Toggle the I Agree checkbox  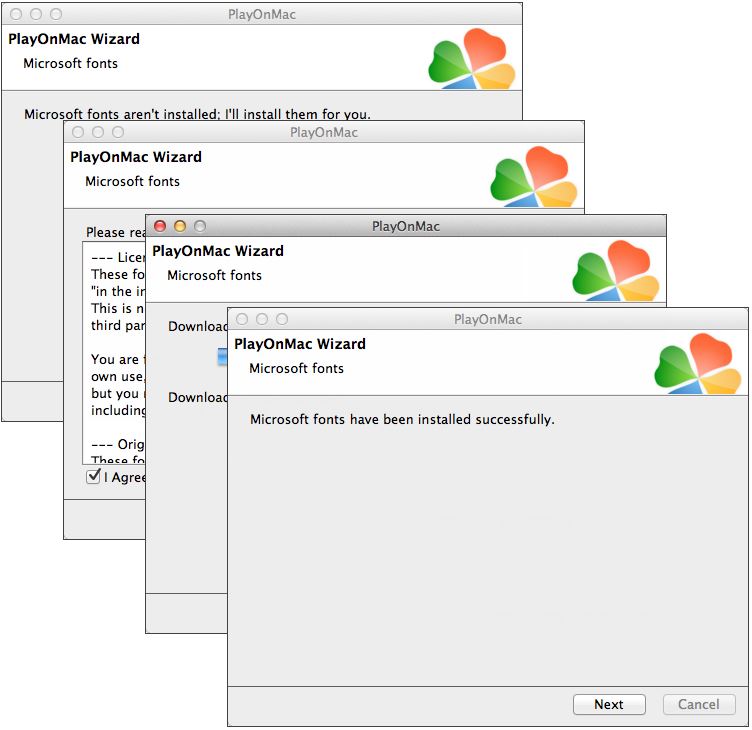coord(93,477)
